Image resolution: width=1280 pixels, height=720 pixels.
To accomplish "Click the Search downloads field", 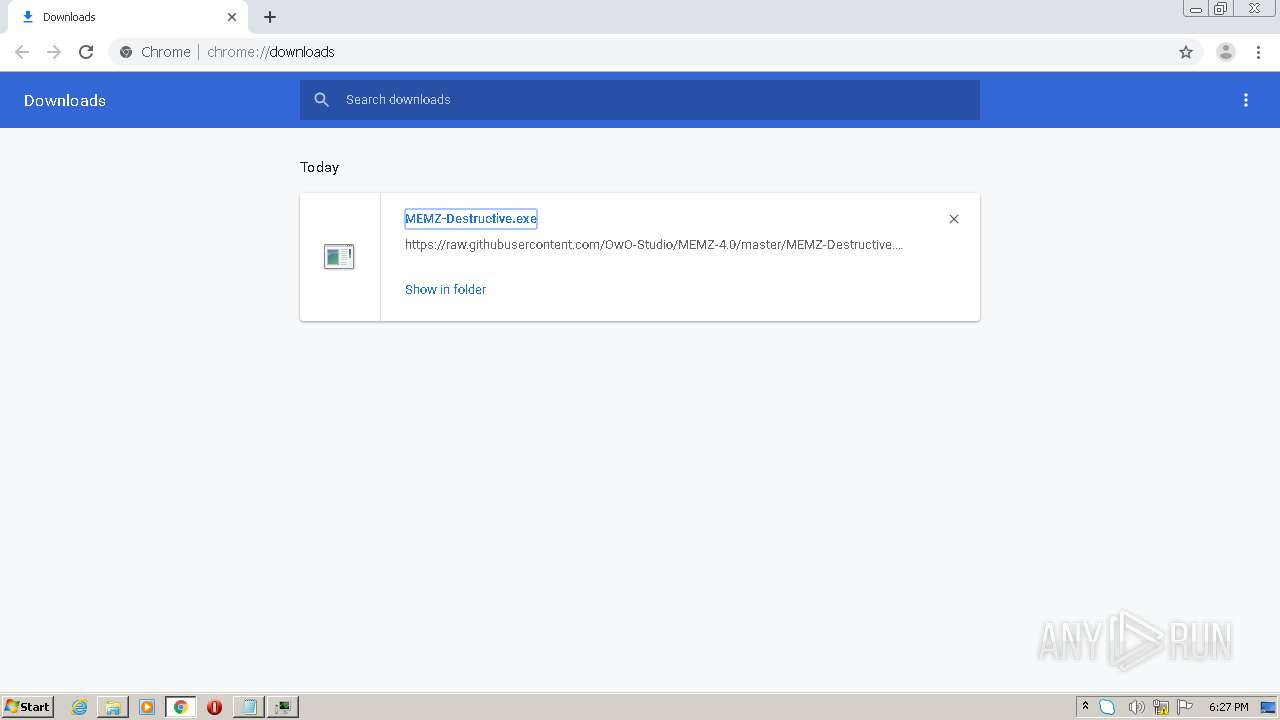I will 640,100.
